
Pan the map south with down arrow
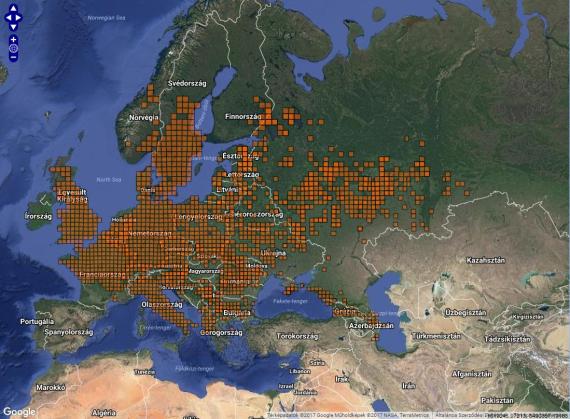click(13, 27)
